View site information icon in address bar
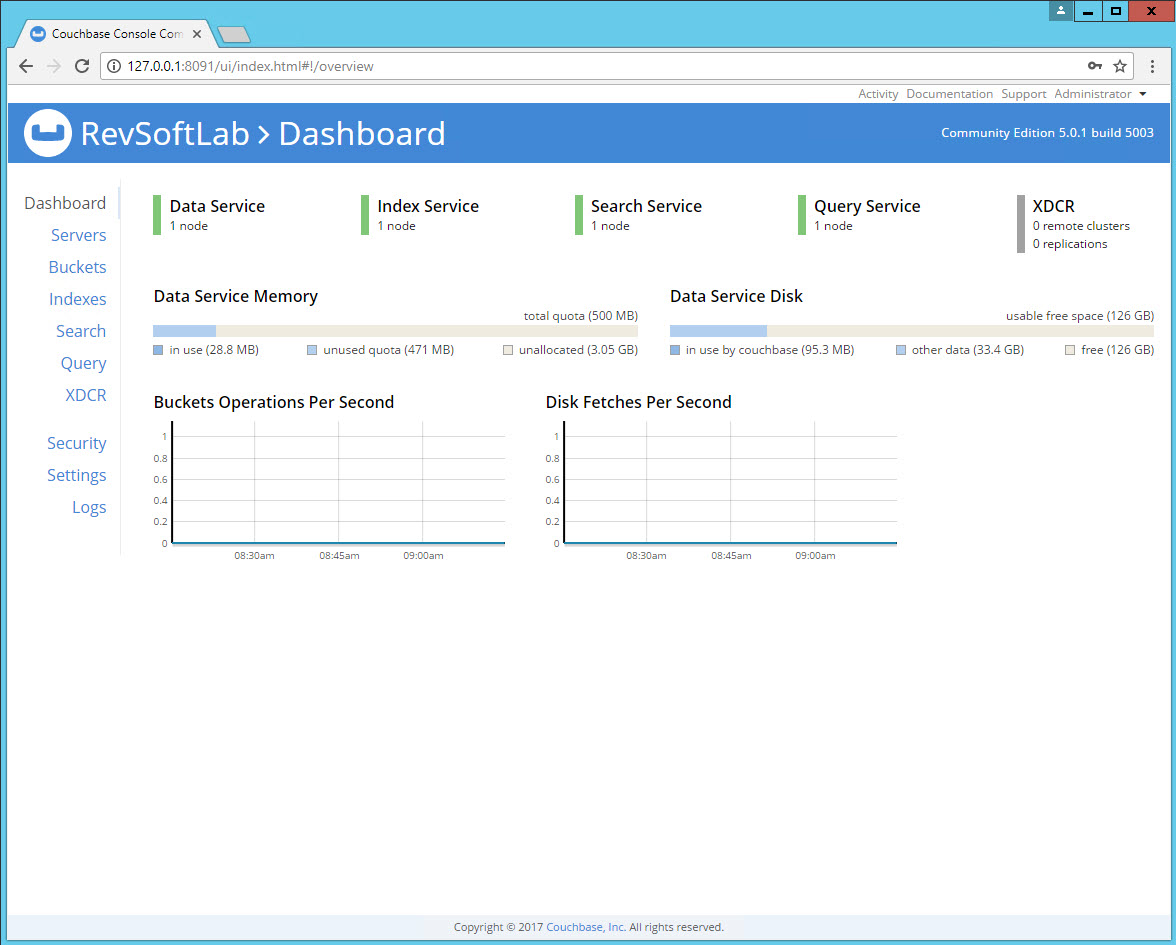Screen dimensions: 1176x945 [x=113, y=66]
